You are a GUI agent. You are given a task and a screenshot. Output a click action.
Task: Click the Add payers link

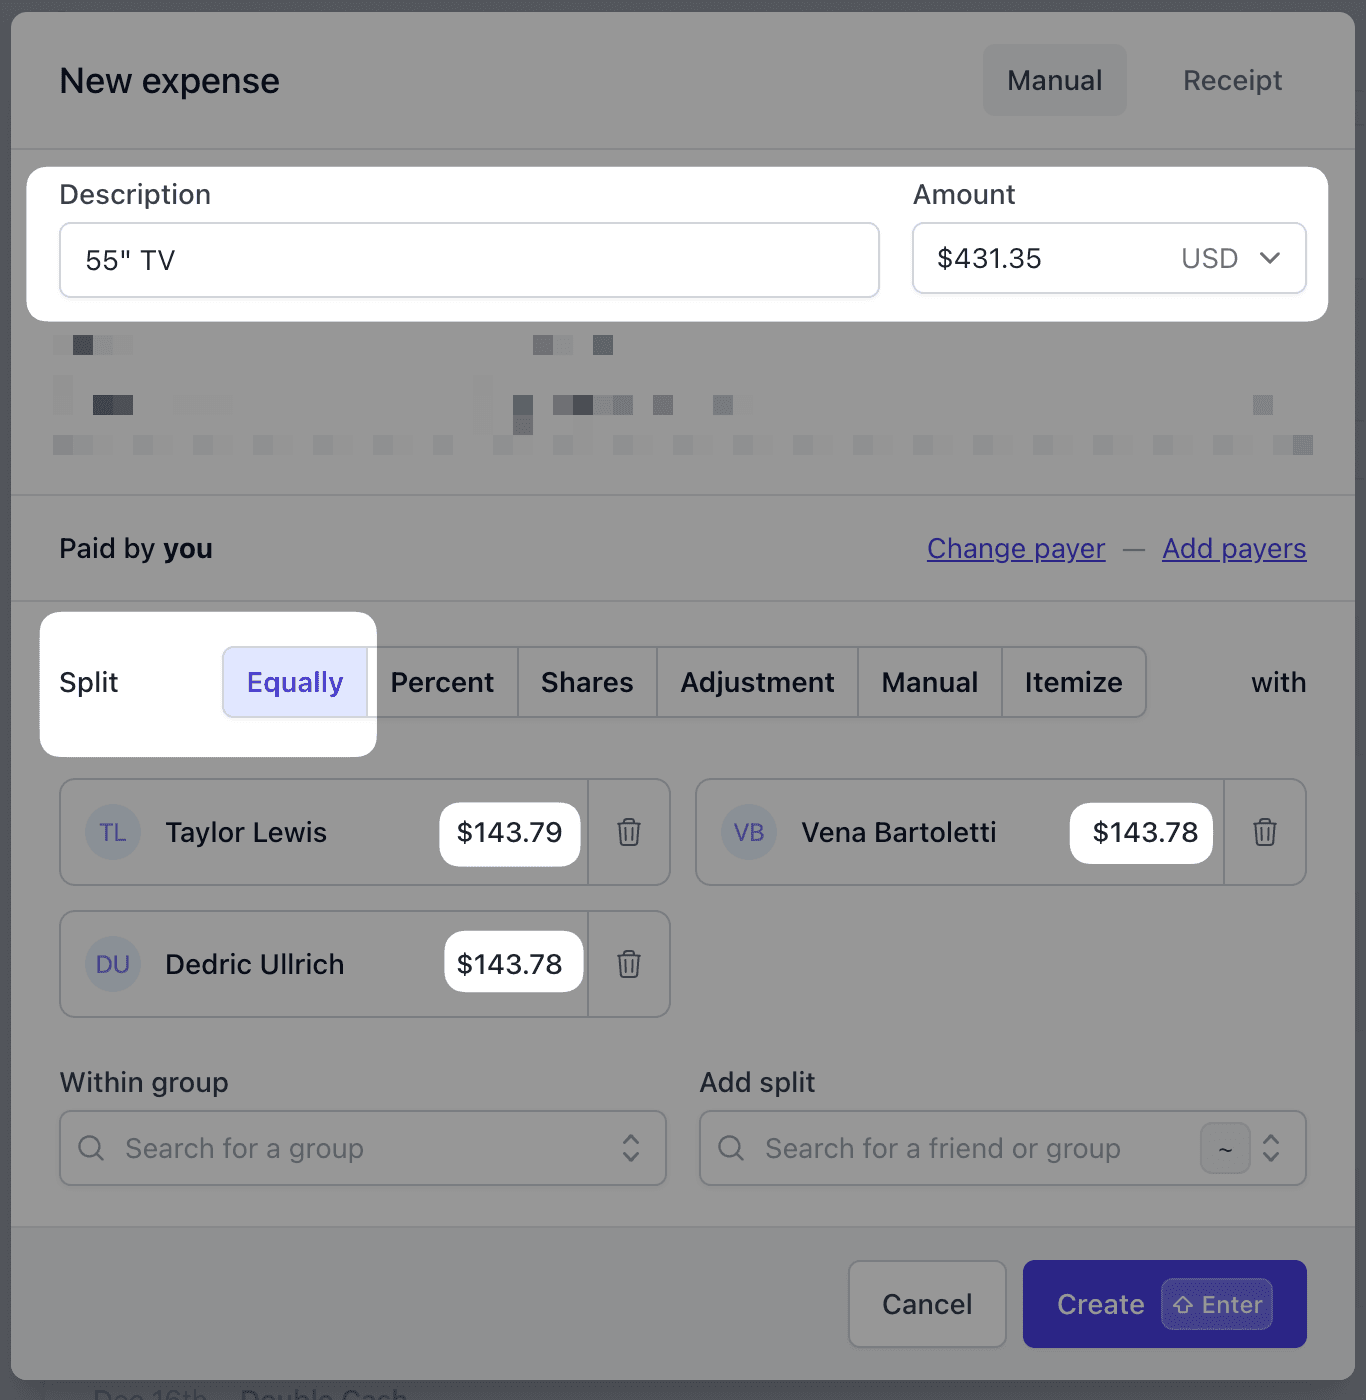pyautogui.click(x=1234, y=548)
